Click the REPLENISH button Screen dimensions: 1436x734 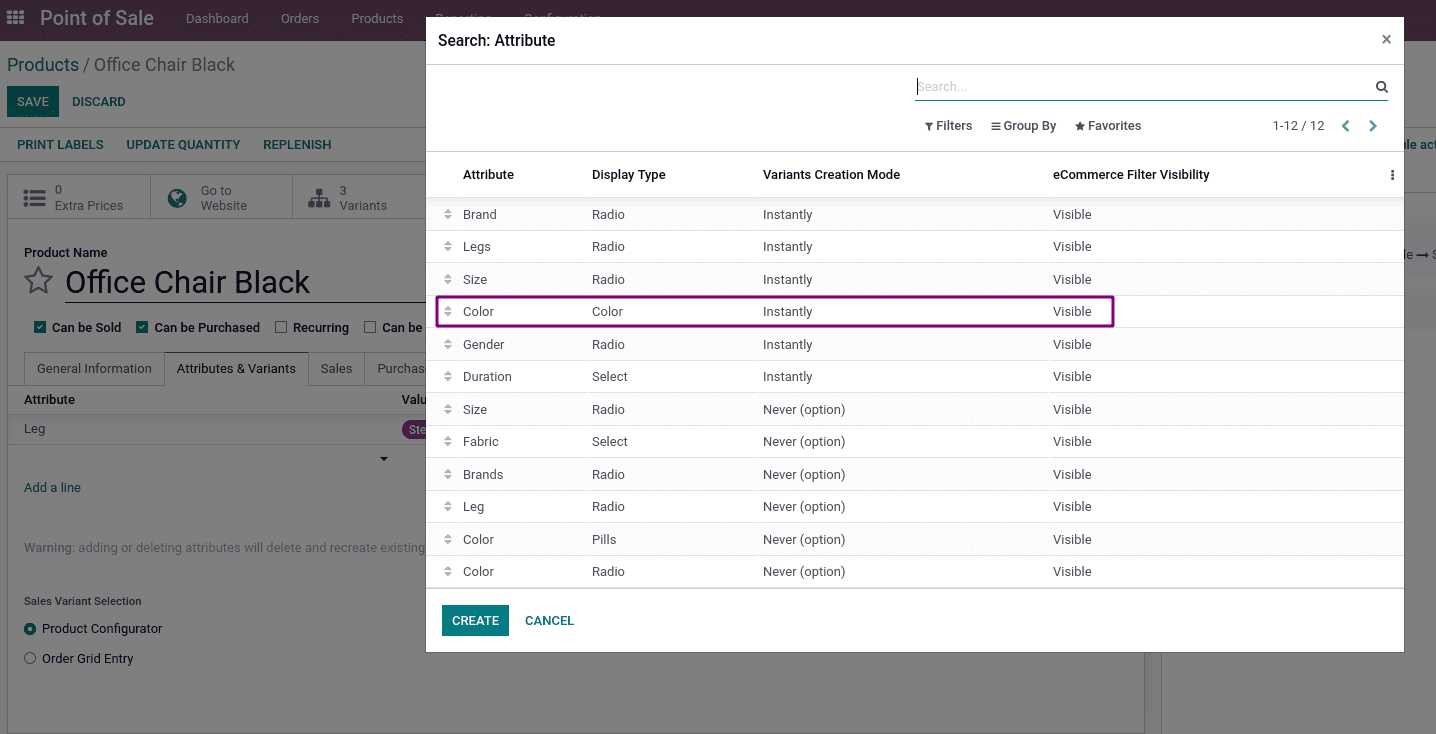point(297,145)
